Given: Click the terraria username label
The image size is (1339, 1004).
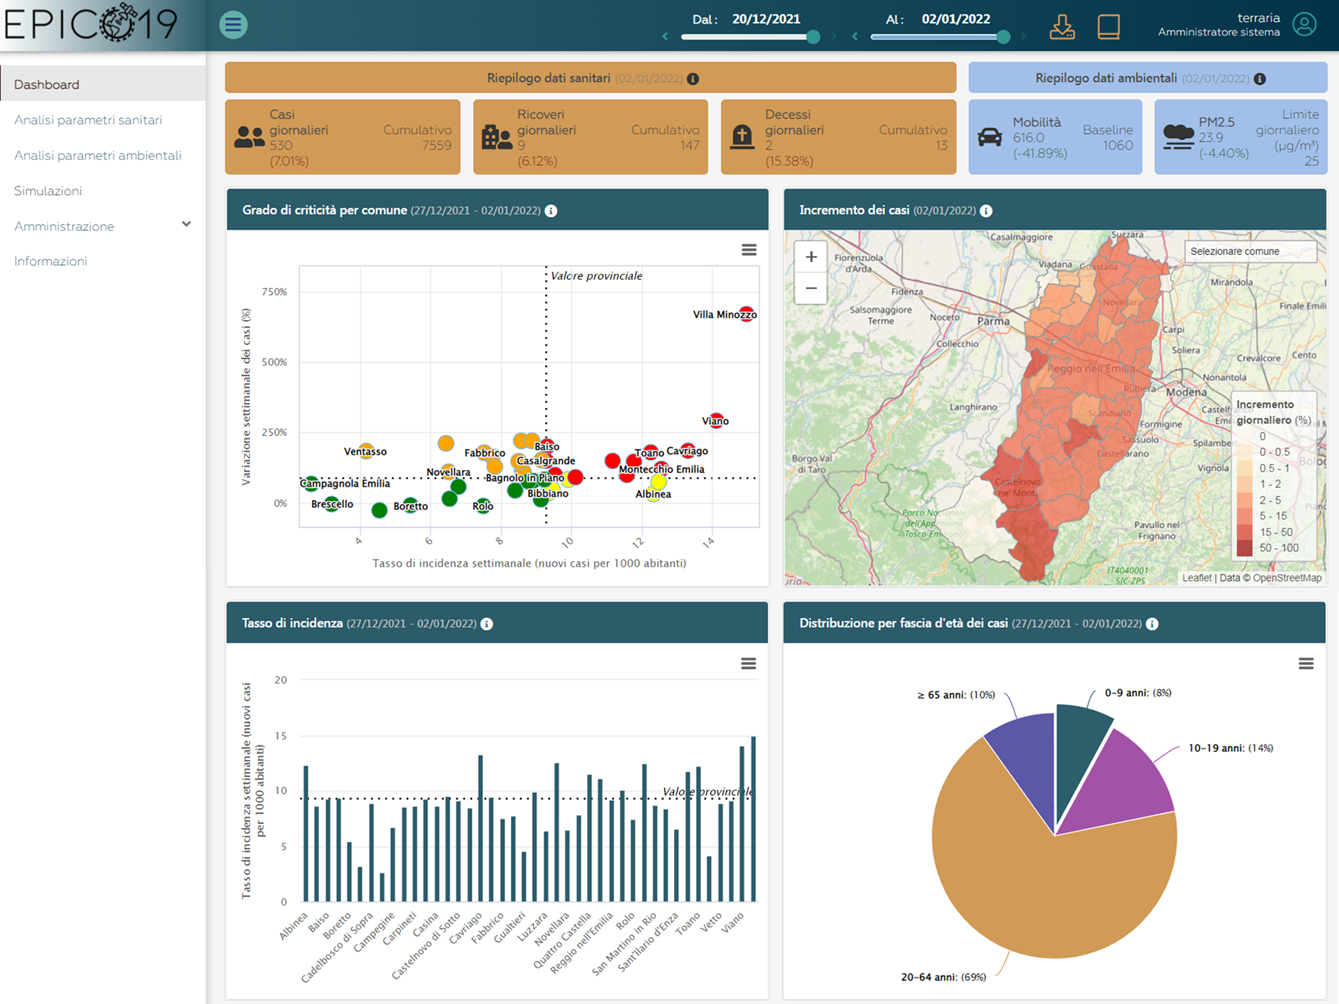Looking at the screenshot, I should pyautogui.click(x=1258, y=18).
